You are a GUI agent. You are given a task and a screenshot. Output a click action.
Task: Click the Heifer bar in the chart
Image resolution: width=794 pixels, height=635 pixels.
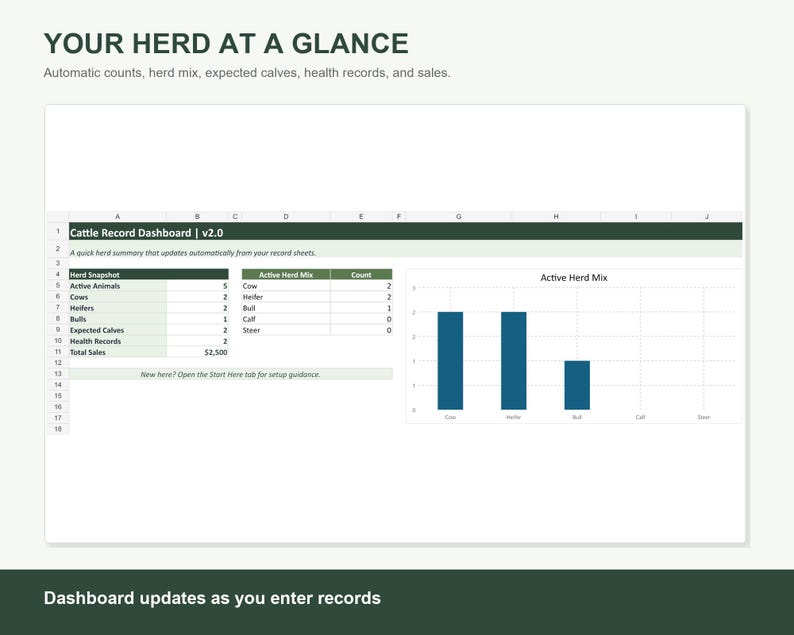pyautogui.click(x=513, y=361)
